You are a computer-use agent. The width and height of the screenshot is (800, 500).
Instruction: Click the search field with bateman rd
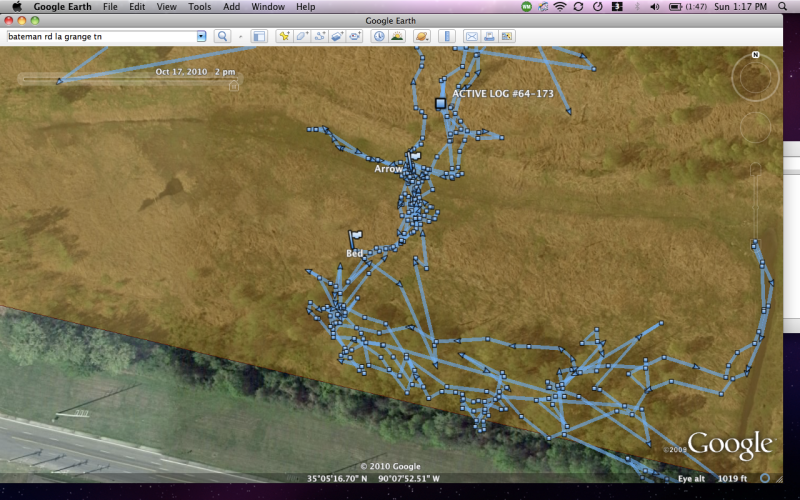102,36
